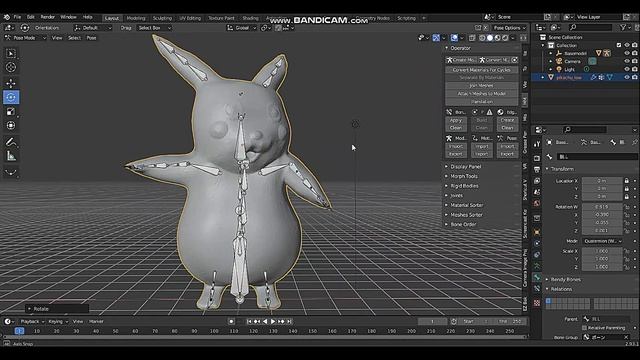
Task: Open the Quaternion rotation mode dropdown
Action: [x=602, y=241]
